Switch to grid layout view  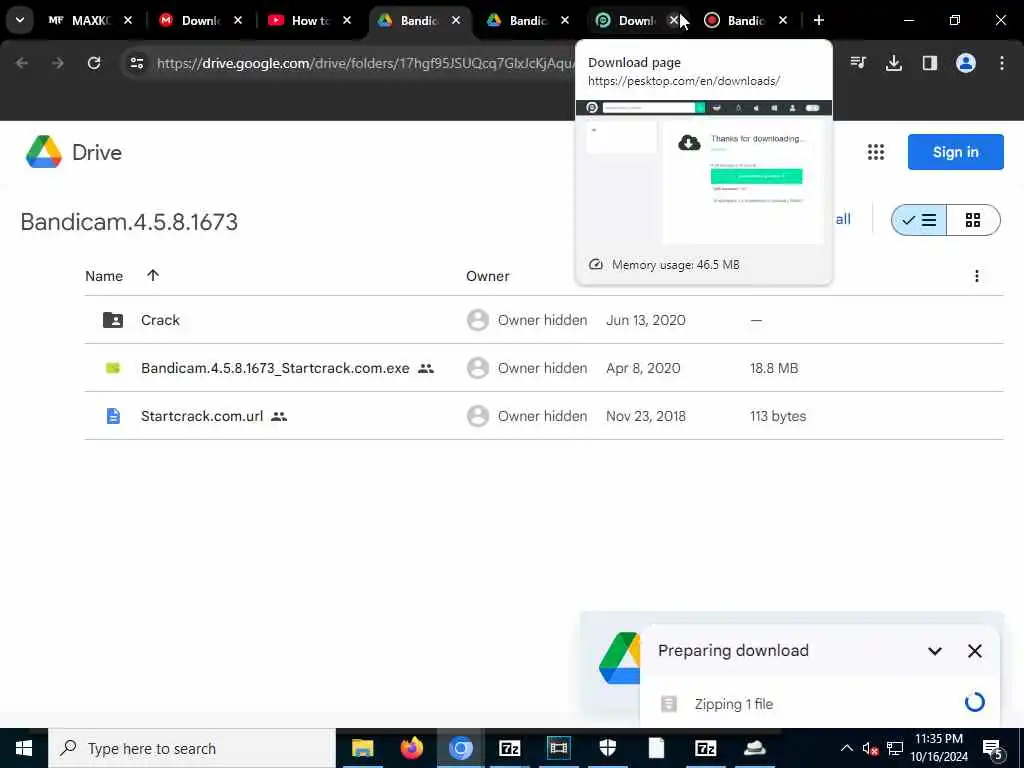click(x=972, y=220)
